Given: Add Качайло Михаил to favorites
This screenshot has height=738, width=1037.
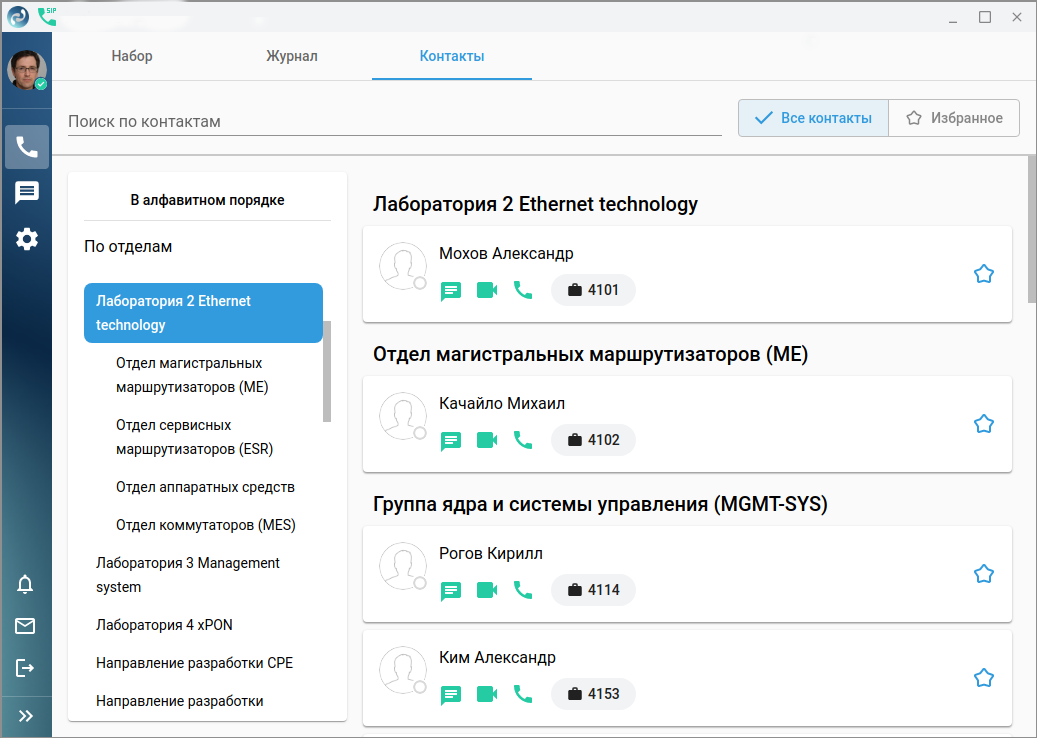Looking at the screenshot, I should point(983,424).
